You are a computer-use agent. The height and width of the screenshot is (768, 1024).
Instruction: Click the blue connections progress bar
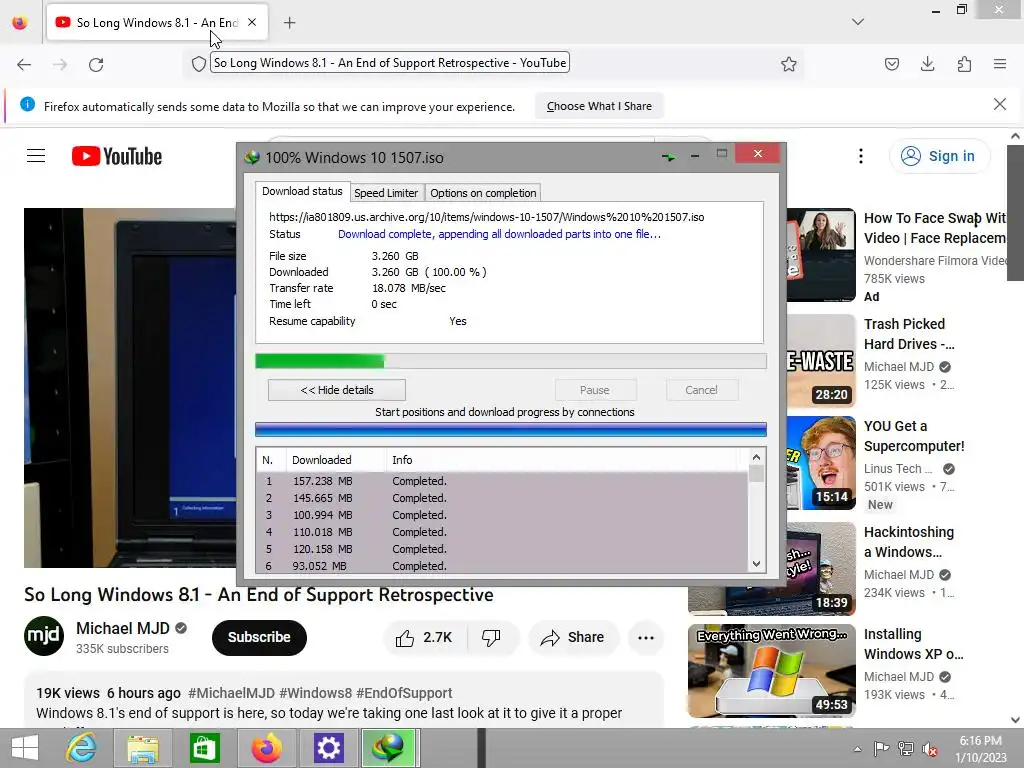click(x=511, y=429)
